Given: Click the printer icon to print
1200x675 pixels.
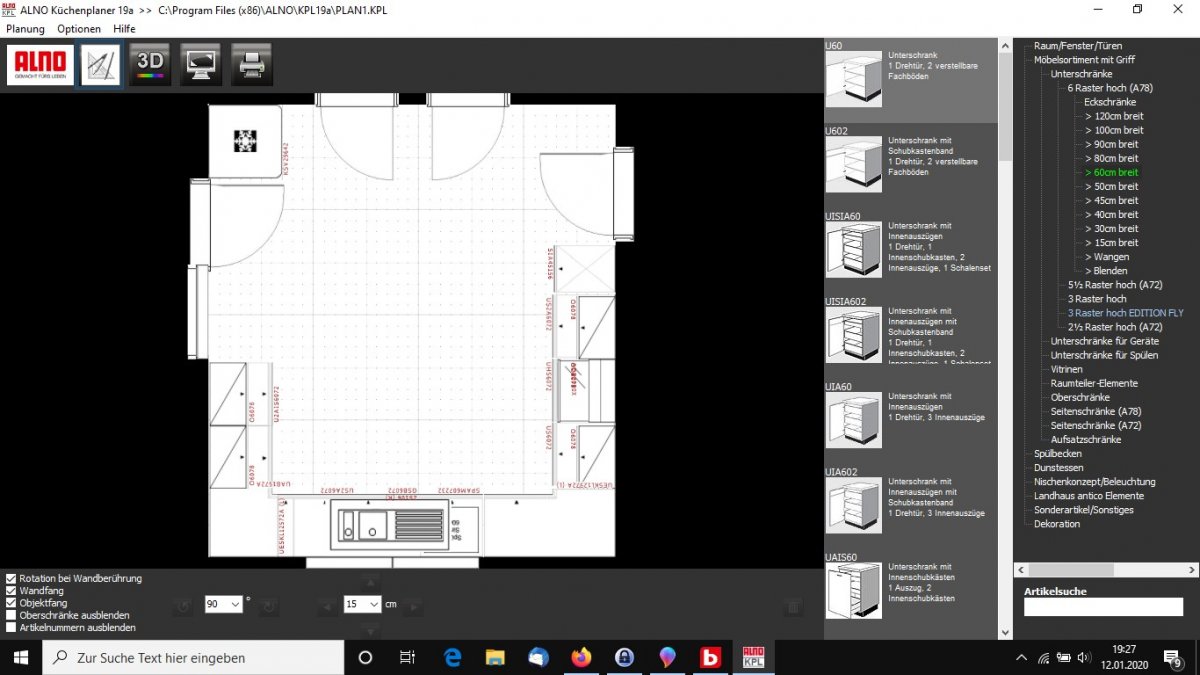Looking at the screenshot, I should [250, 65].
